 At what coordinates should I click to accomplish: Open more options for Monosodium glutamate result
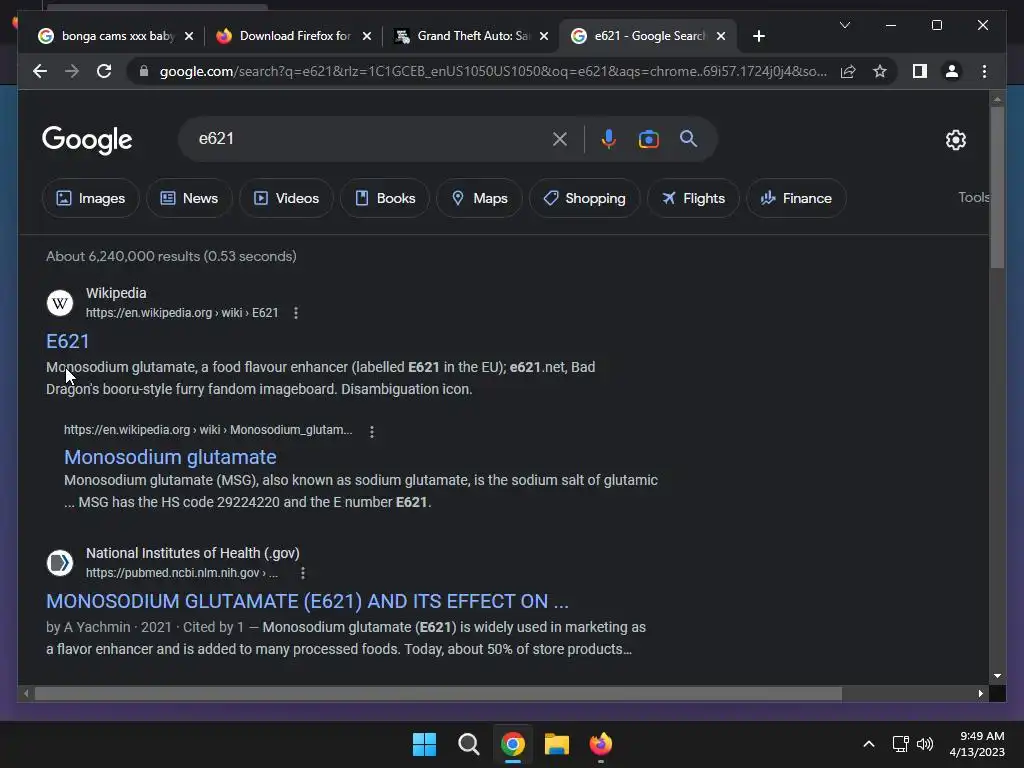(x=372, y=432)
